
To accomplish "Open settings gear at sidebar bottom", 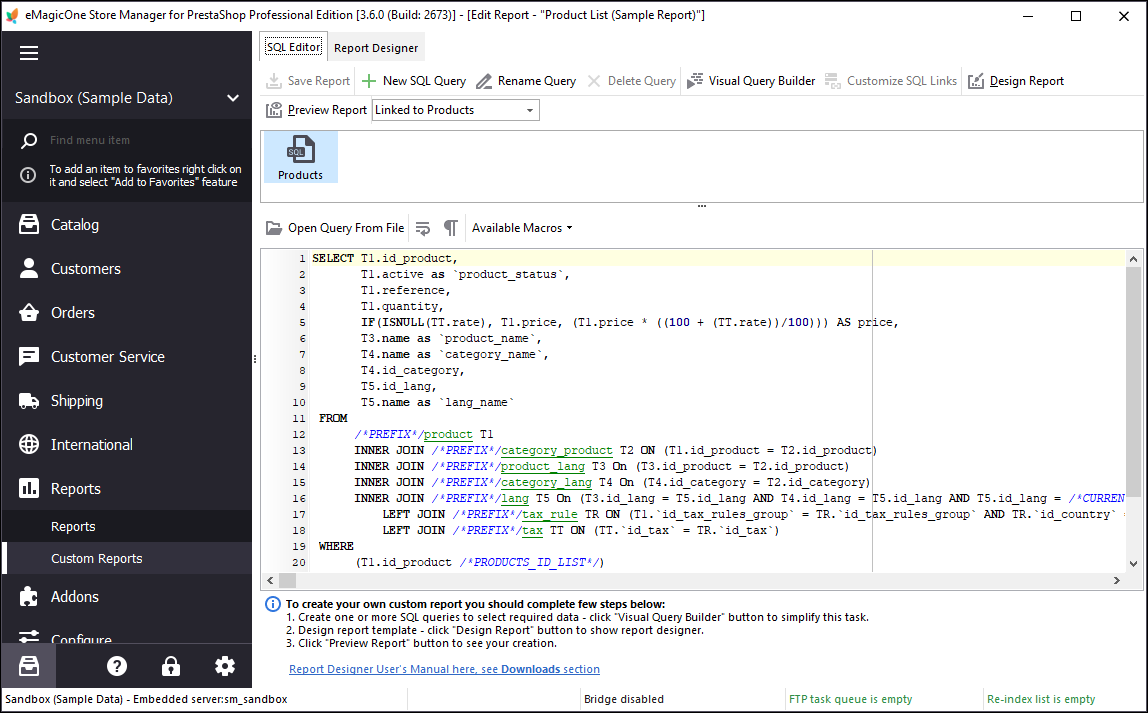I will (x=225, y=666).
